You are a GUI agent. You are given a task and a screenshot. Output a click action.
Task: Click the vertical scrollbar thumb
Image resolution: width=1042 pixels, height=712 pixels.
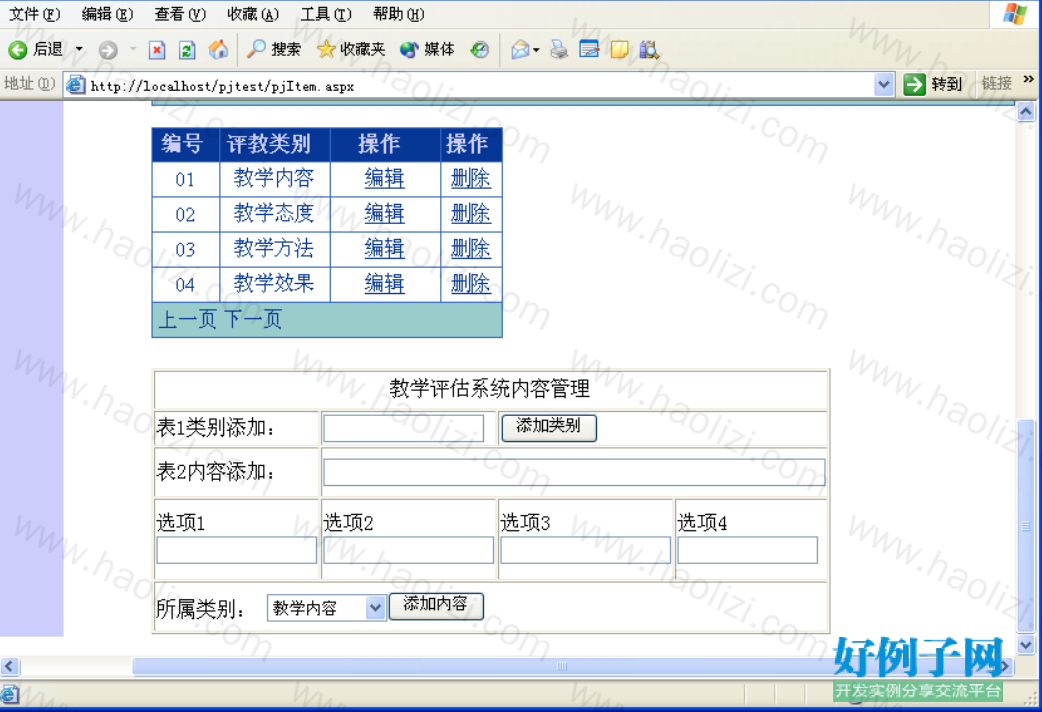1026,525
